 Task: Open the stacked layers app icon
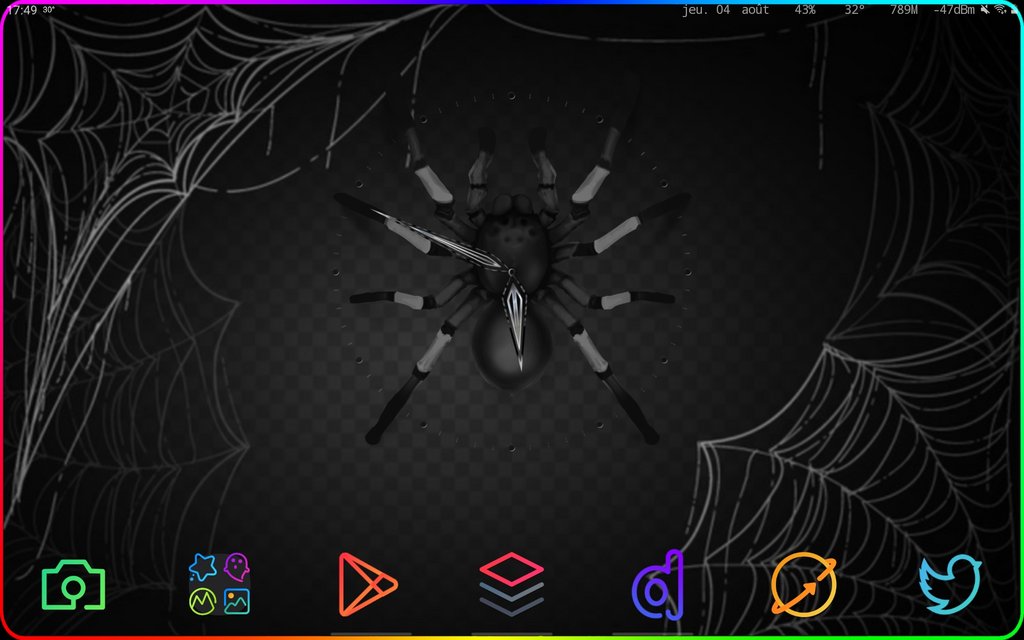click(511, 584)
